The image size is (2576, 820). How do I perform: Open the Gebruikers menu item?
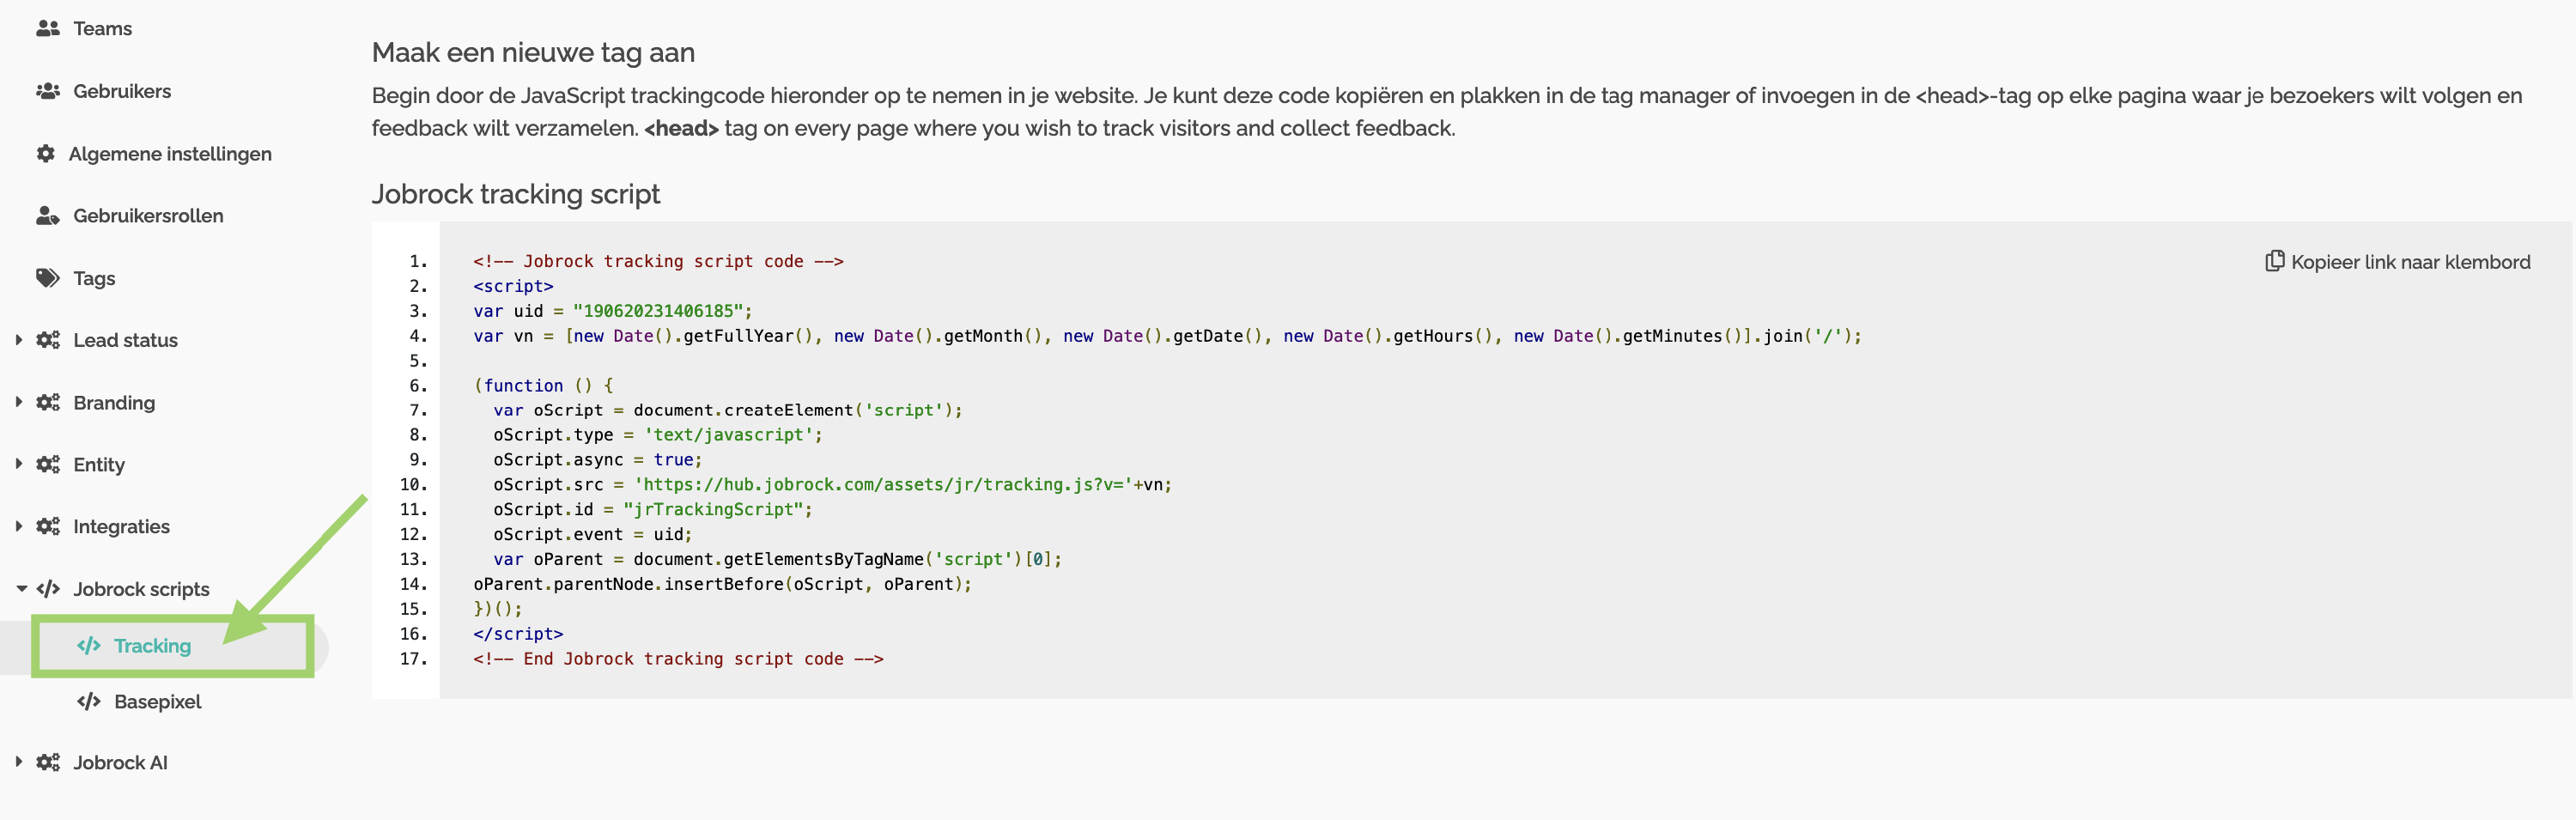click(122, 91)
